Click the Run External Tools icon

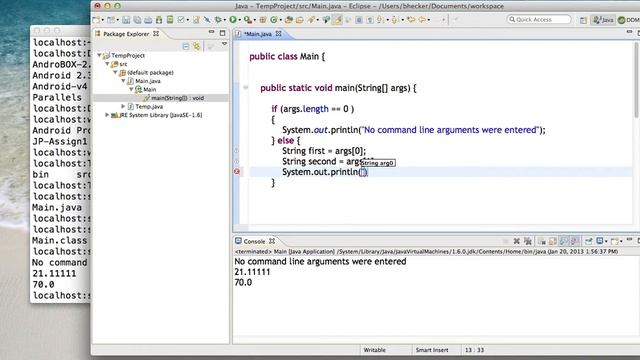click(247, 20)
